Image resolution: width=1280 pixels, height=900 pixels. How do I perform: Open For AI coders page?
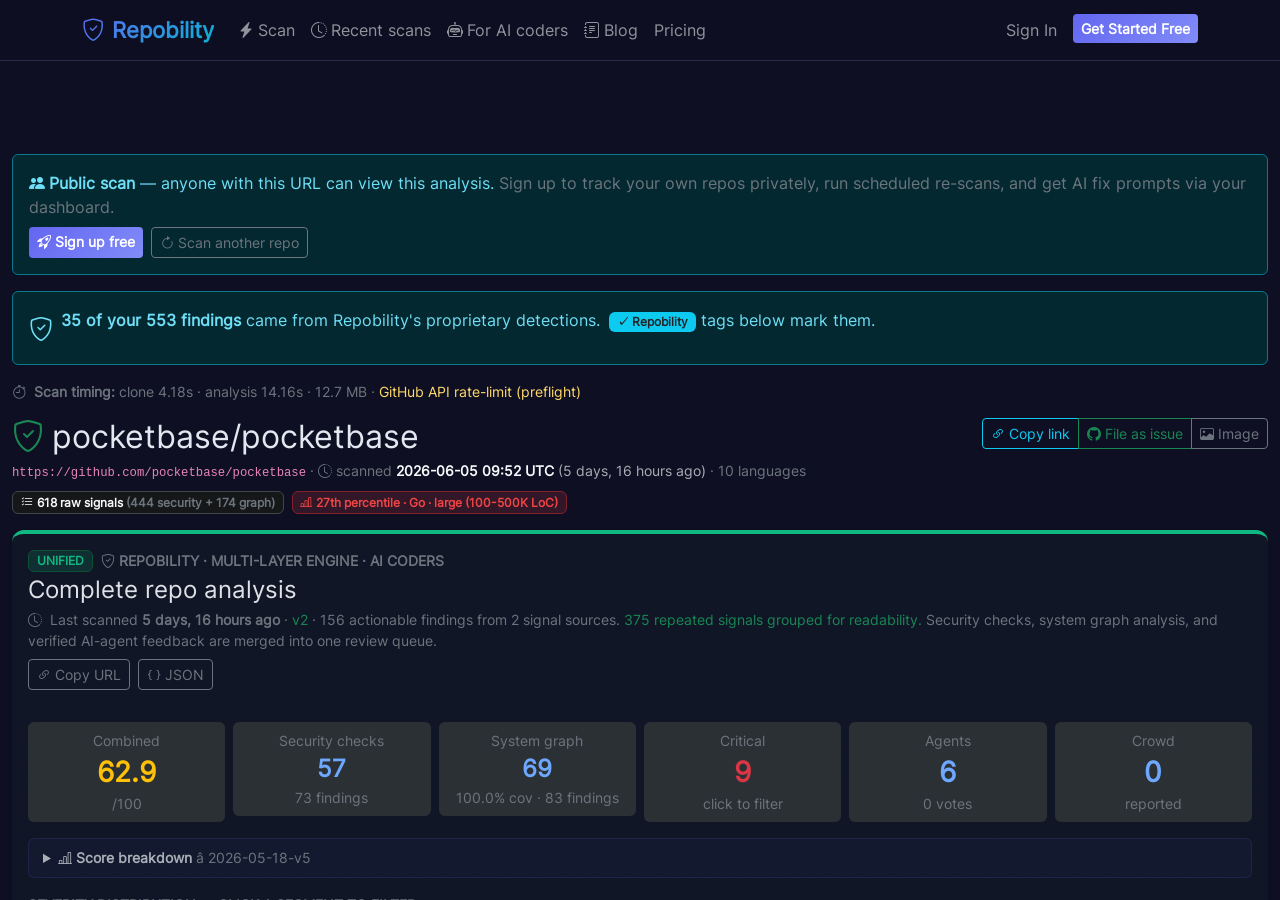point(507,30)
